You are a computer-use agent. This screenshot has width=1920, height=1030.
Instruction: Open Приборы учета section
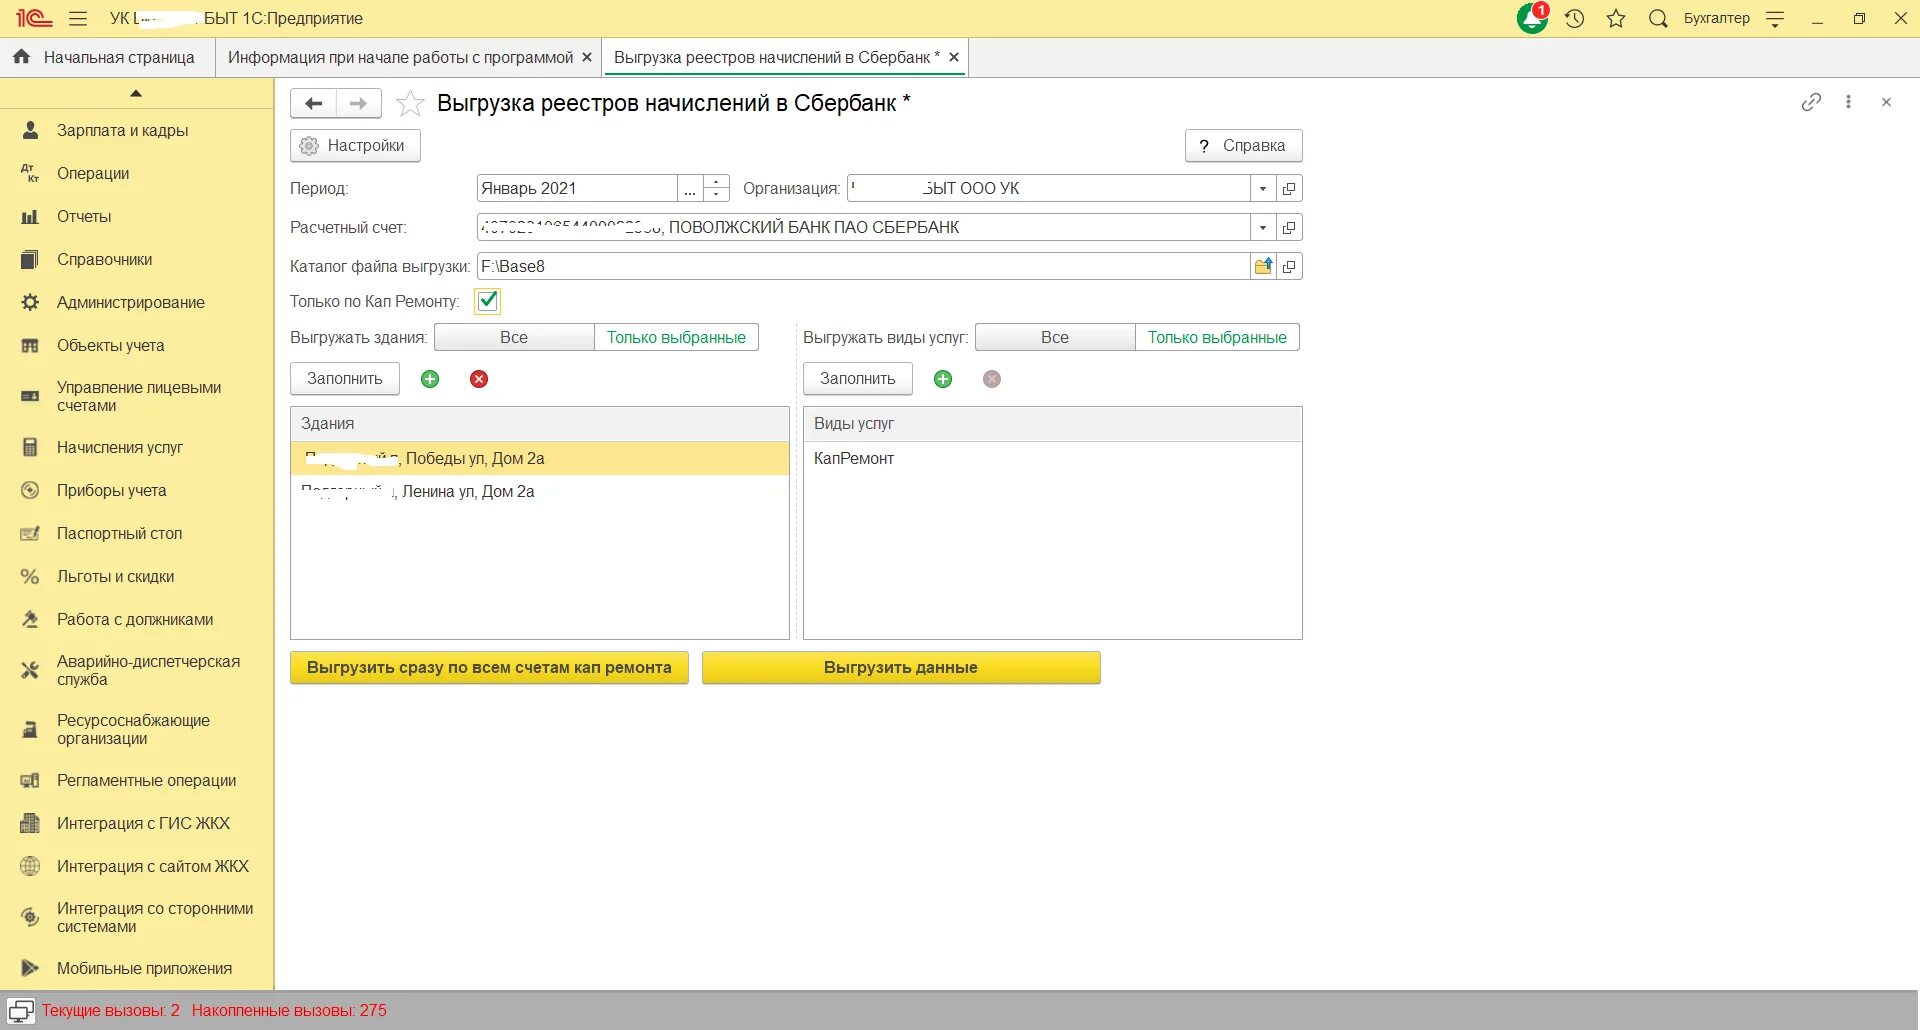click(x=111, y=490)
